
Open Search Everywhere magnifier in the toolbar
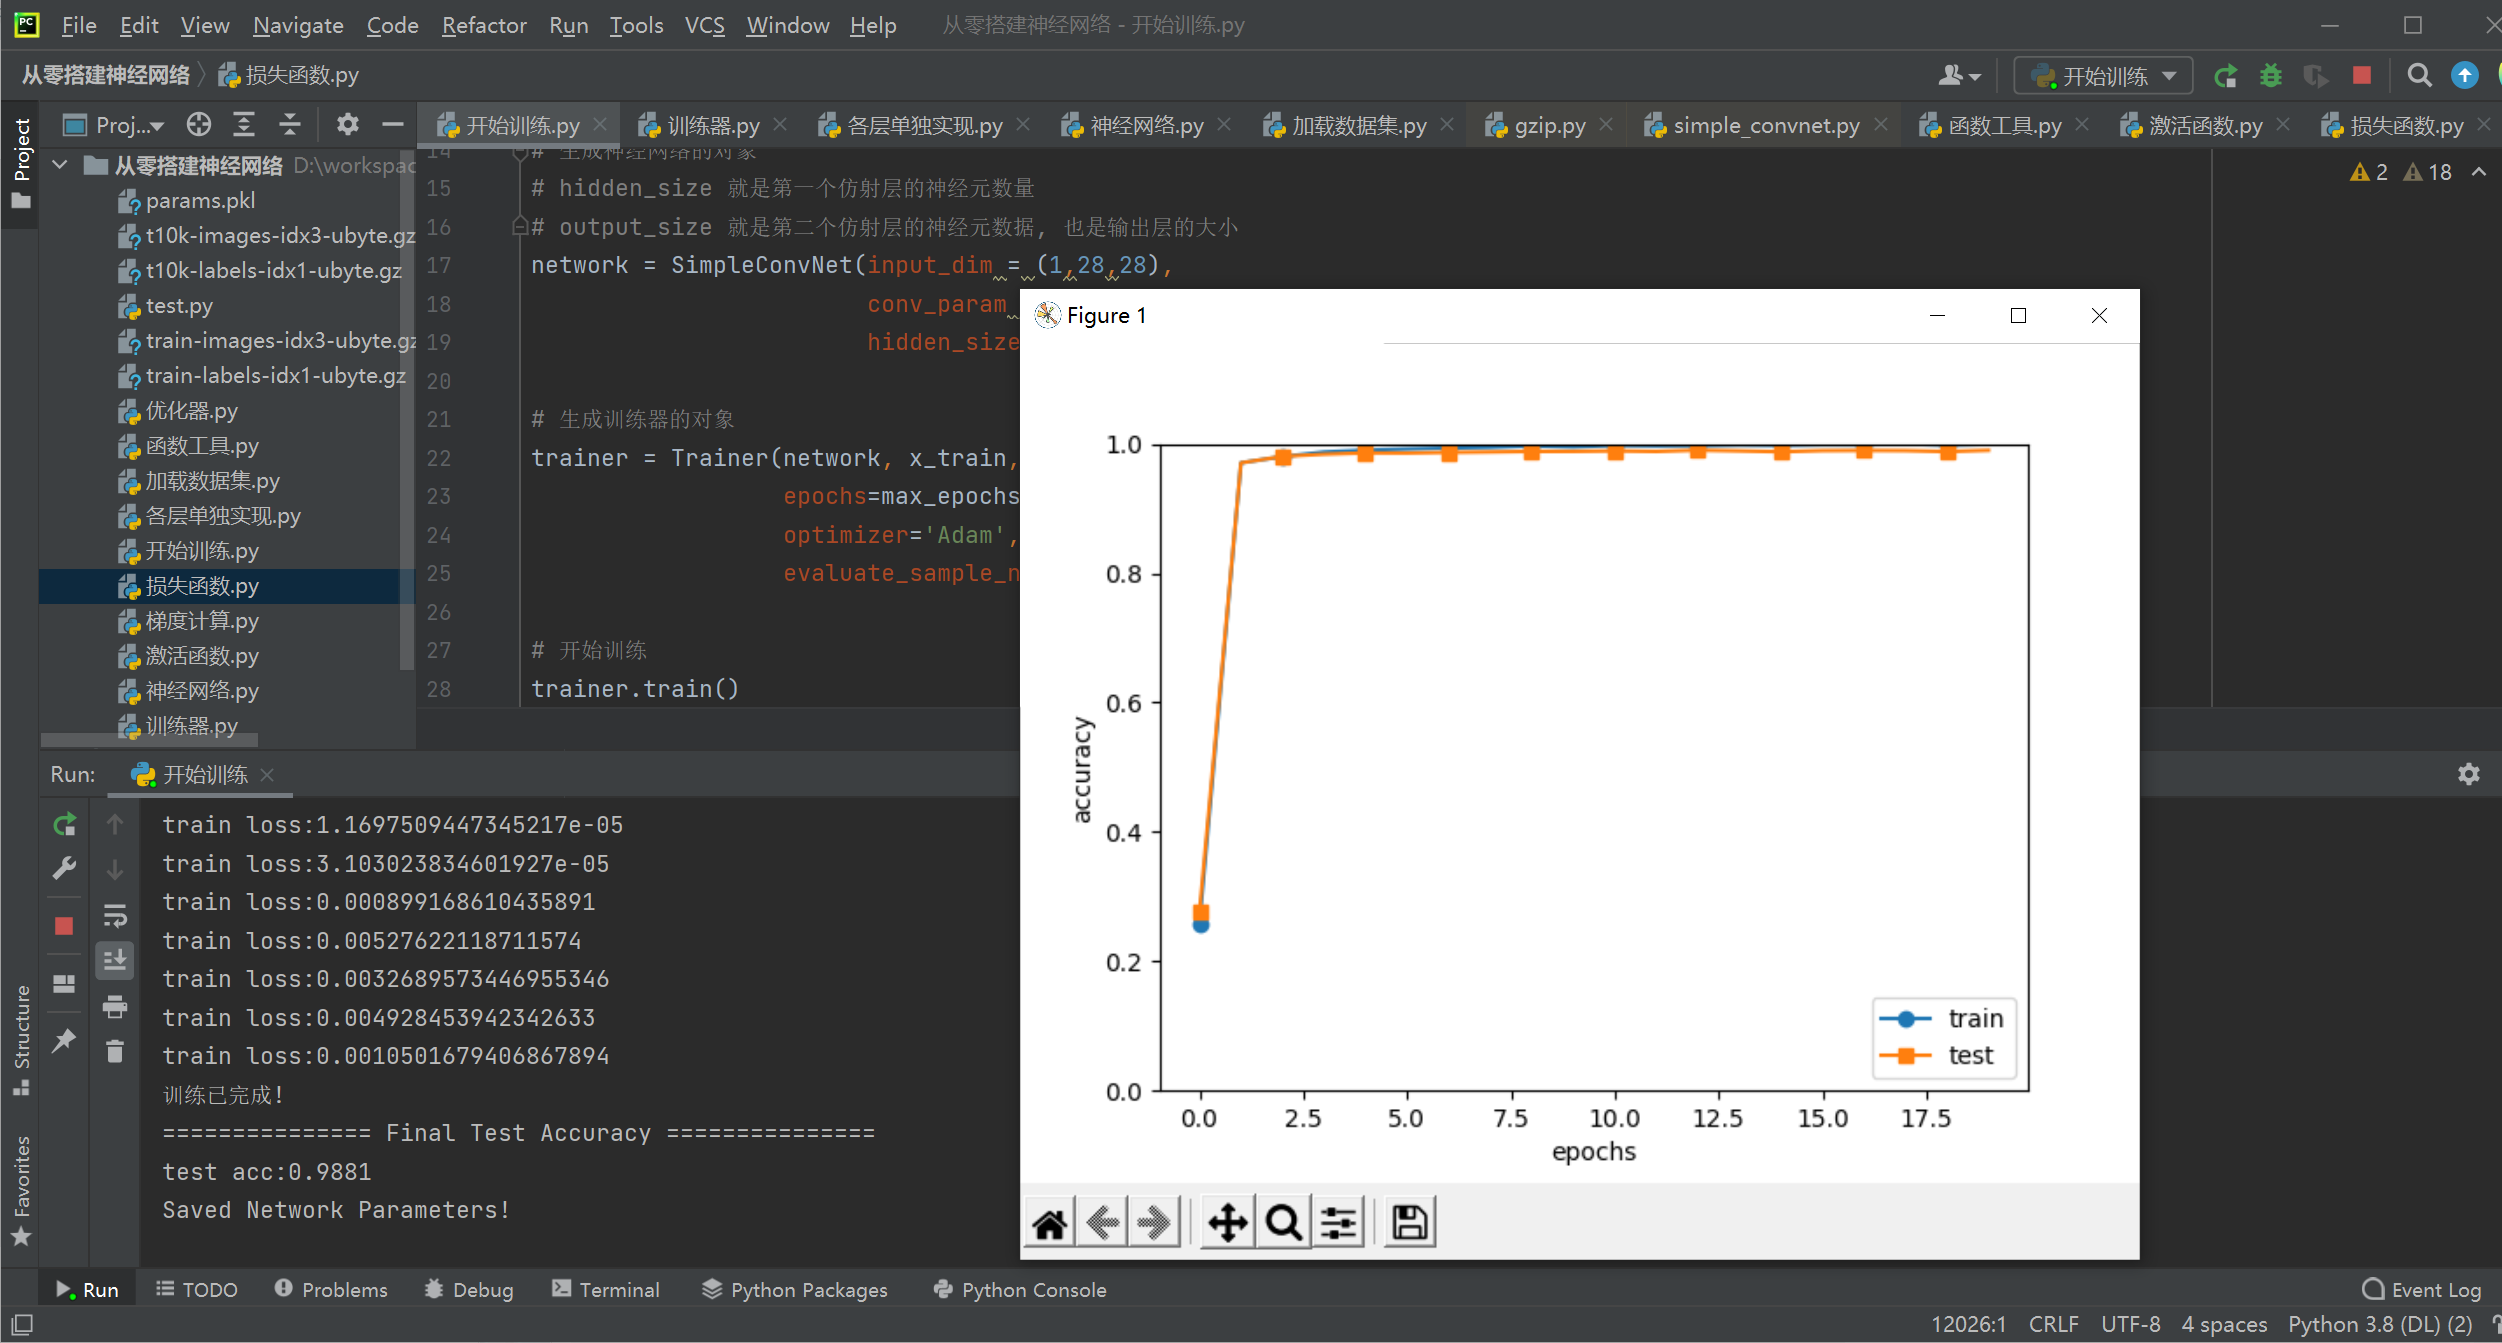pos(2419,76)
